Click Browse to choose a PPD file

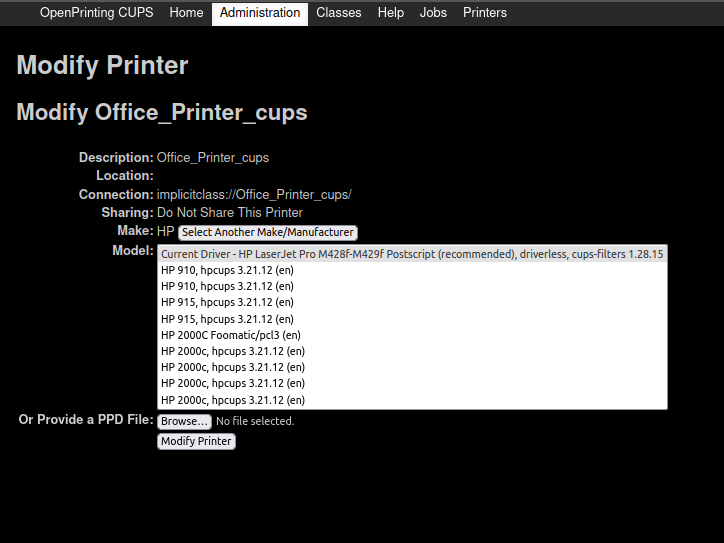pos(184,421)
